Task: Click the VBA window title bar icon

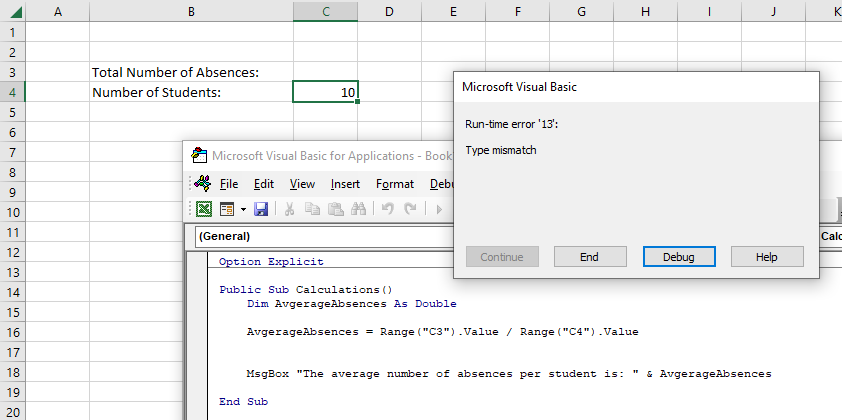Action: click(x=199, y=155)
